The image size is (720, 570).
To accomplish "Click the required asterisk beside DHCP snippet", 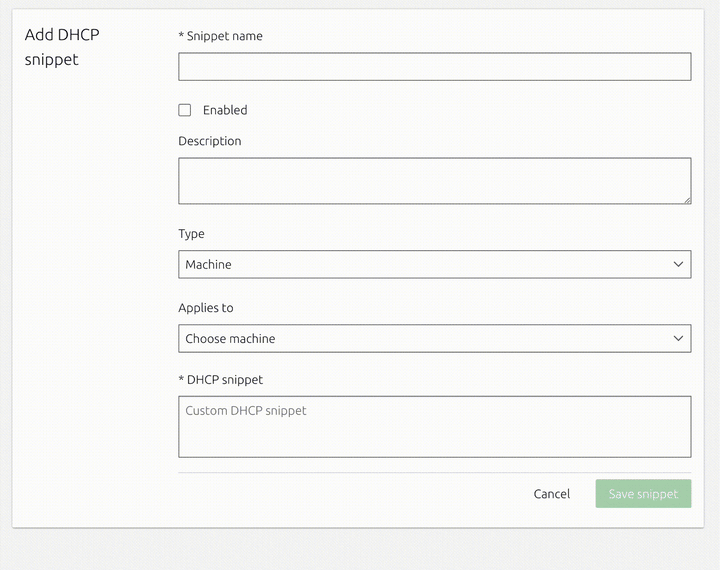I will (x=181, y=380).
